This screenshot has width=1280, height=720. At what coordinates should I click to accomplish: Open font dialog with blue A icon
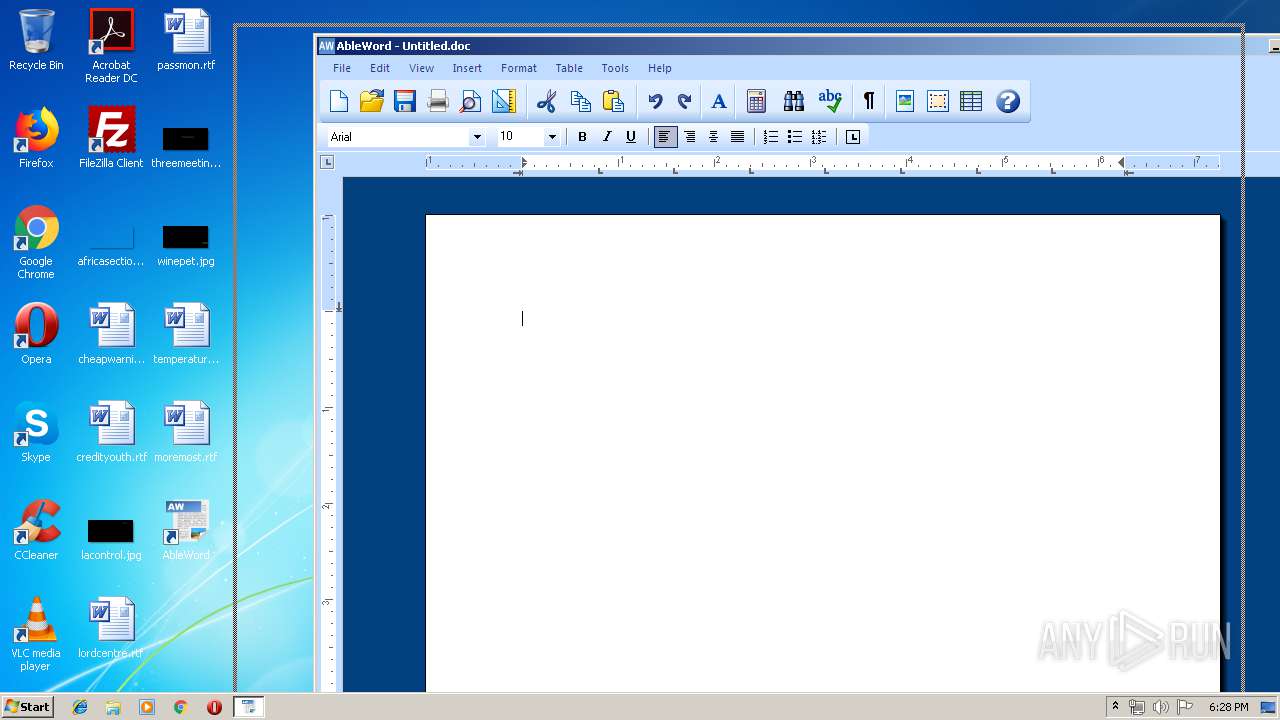click(x=718, y=101)
